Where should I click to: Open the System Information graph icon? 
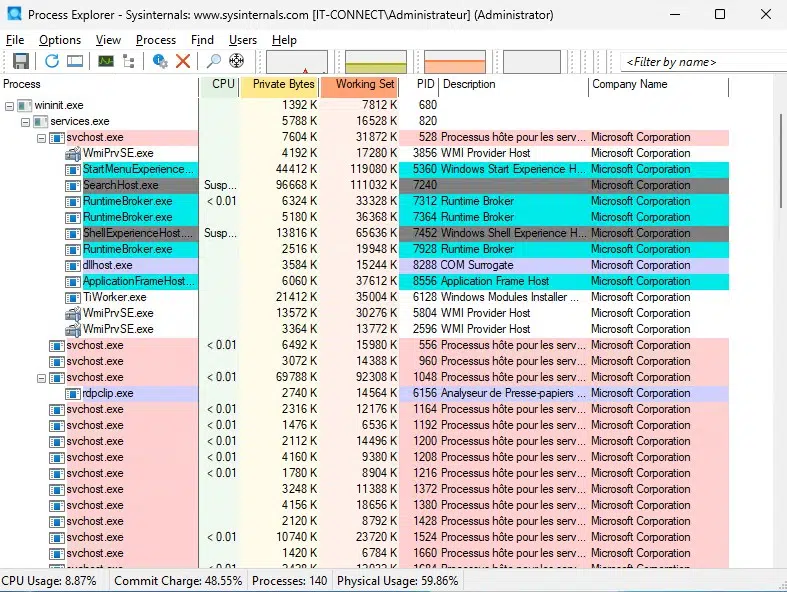click(x=105, y=61)
